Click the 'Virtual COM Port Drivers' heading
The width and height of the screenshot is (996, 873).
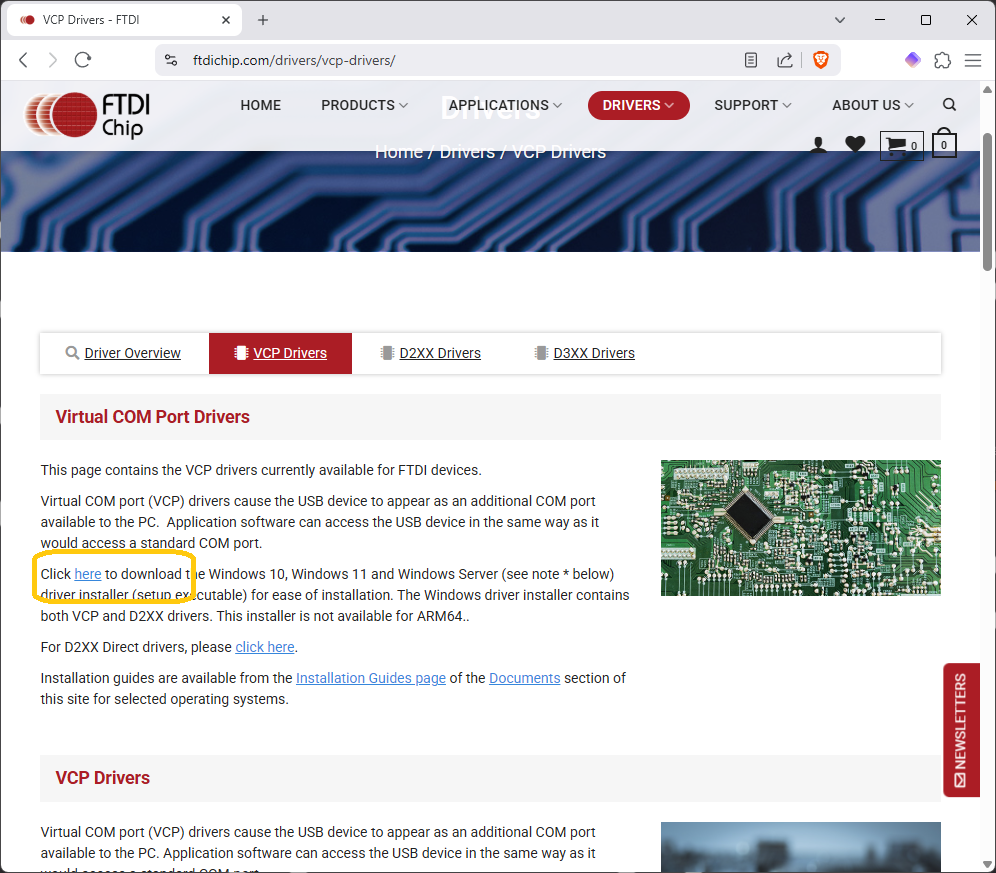tap(152, 417)
